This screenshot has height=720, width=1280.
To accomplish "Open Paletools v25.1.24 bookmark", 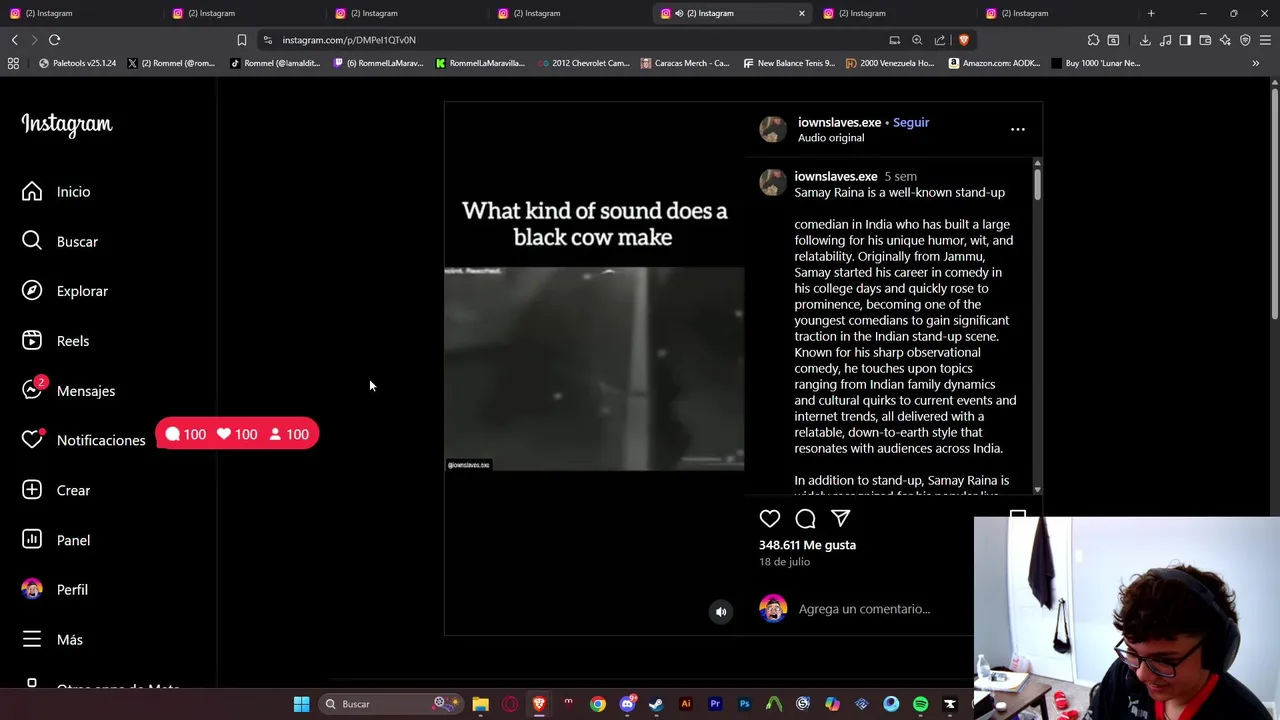I will click(x=77, y=63).
